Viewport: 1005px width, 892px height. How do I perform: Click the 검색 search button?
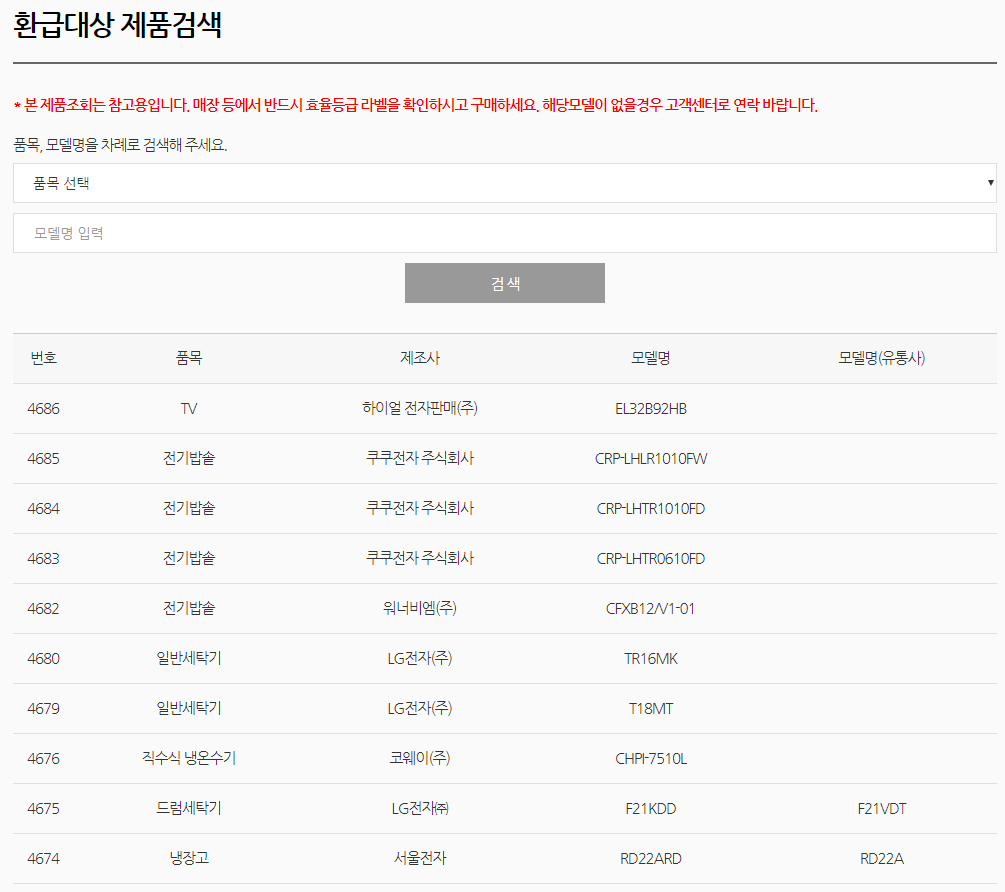pos(504,283)
